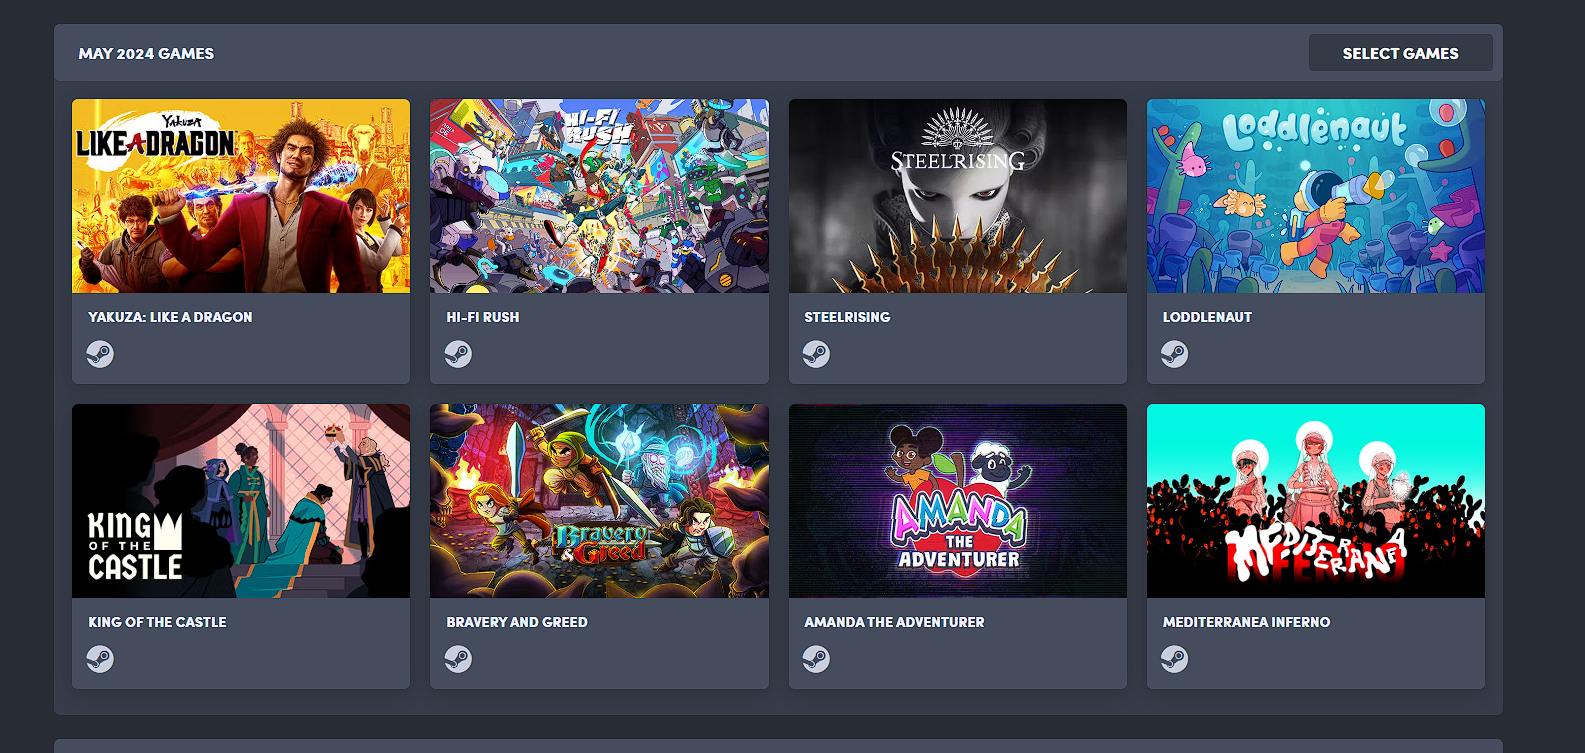Click the Steam icon under Hi-Fi Rush

coord(458,354)
